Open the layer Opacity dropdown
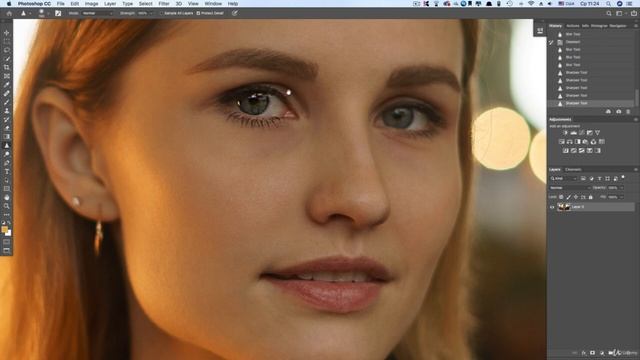 pyautogui.click(x=621, y=188)
